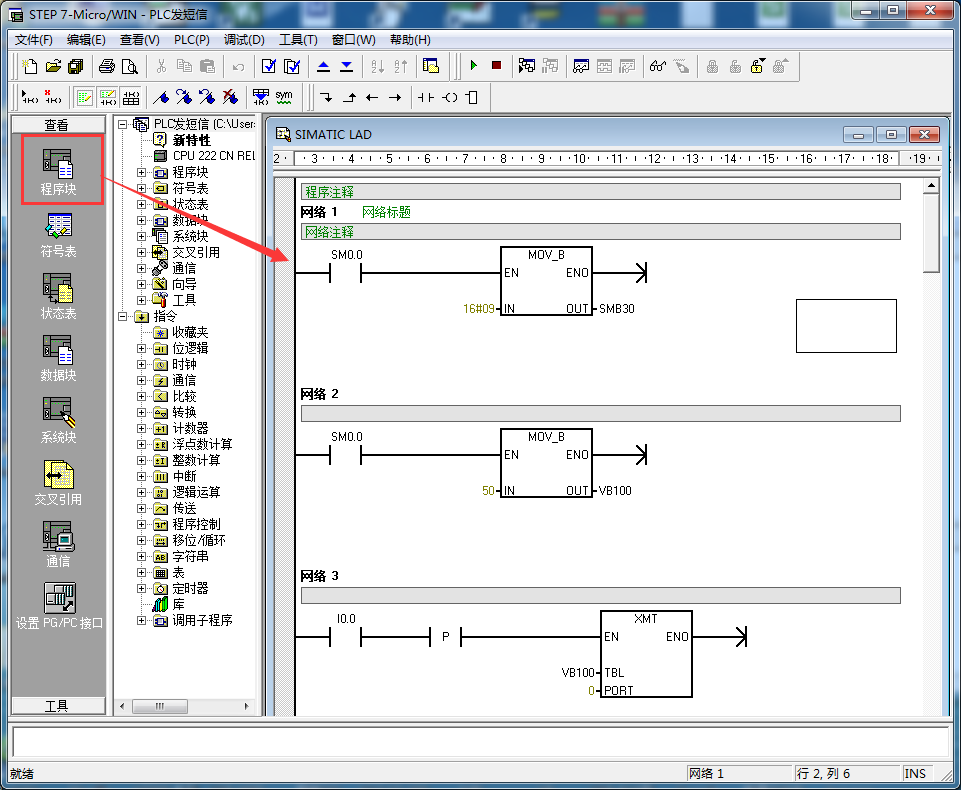Viewport: 961px width, 790px height.
Task: Print the program using the printer icon
Action: [x=107, y=66]
